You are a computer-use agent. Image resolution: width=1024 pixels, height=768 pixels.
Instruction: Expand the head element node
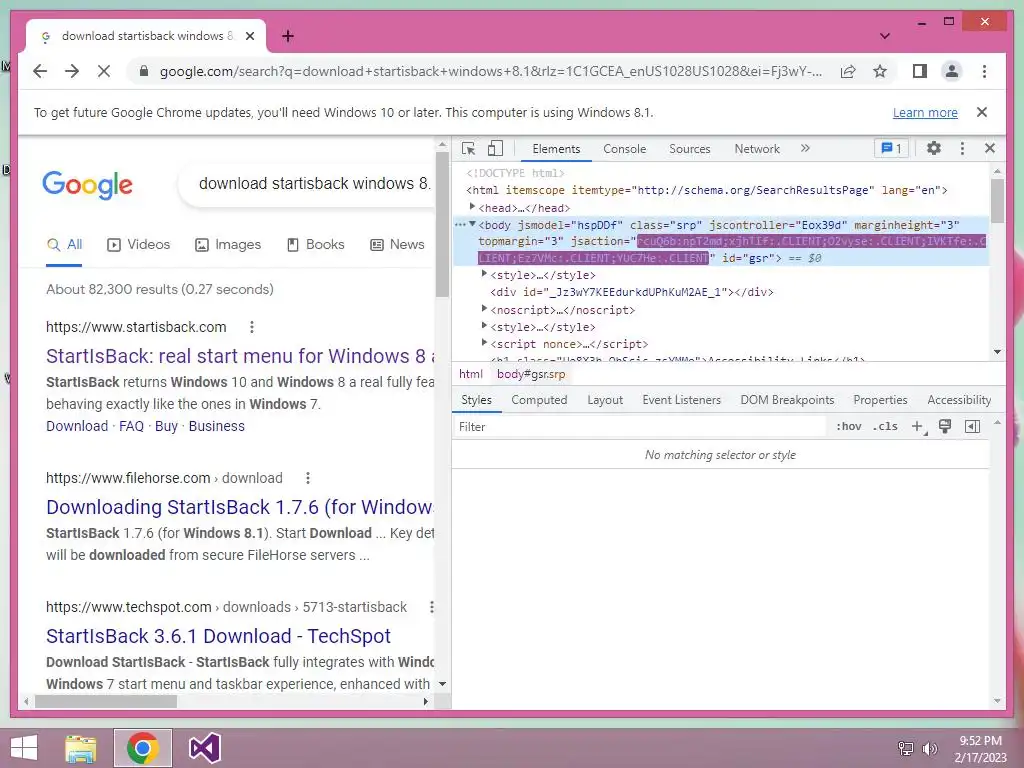pyautogui.click(x=472, y=207)
